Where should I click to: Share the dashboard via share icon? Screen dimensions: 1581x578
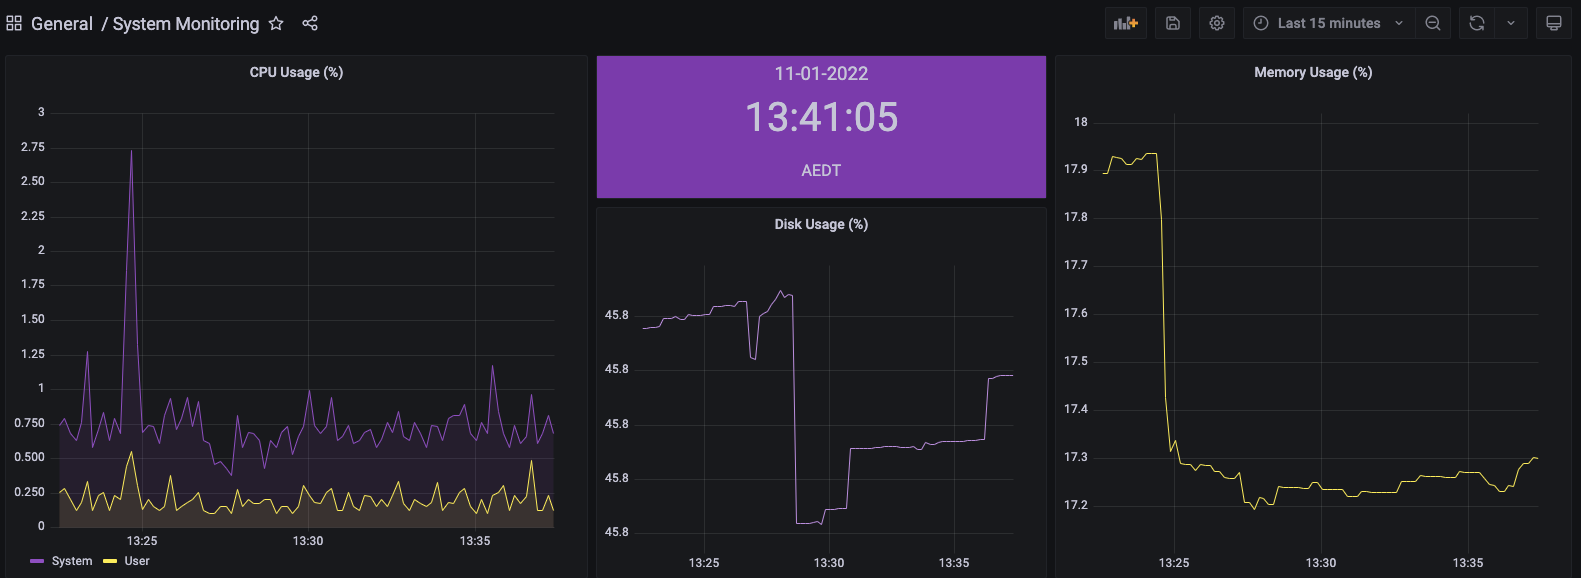tap(310, 23)
